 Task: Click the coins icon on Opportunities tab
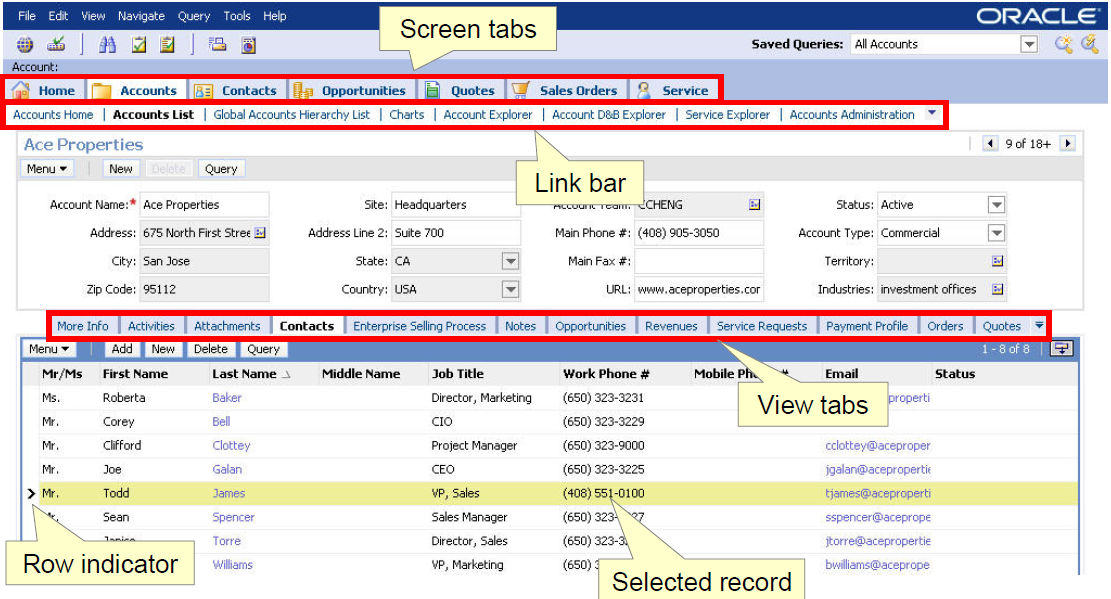click(x=303, y=90)
